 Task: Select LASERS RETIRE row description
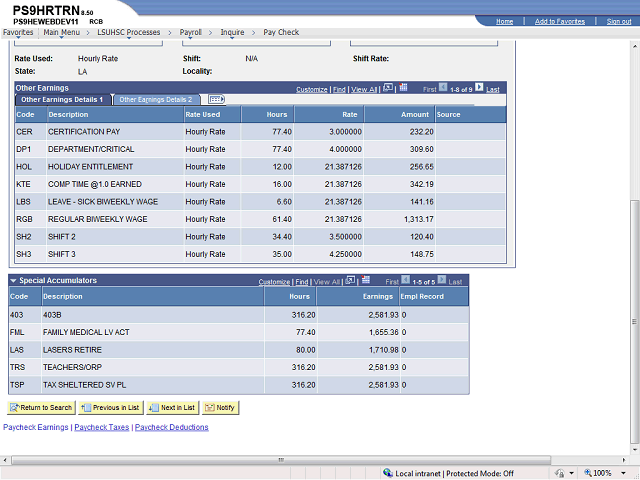click(72, 350)
